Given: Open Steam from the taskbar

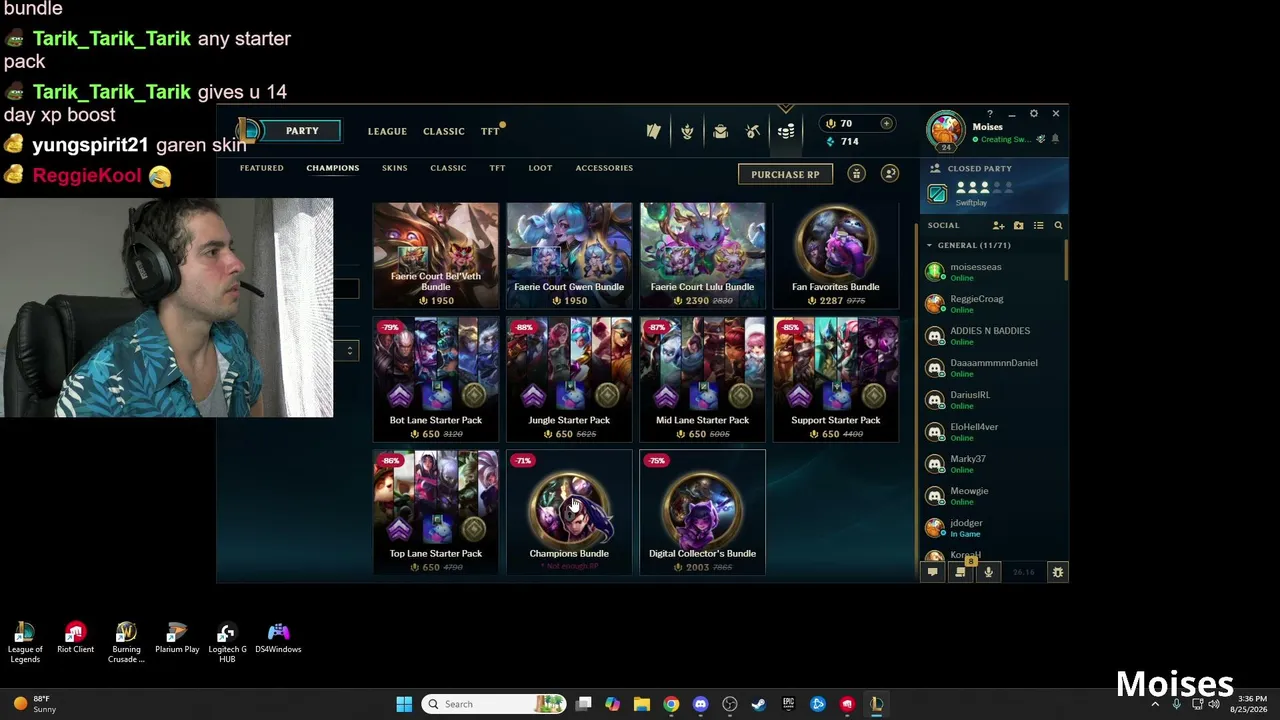Looking at the screenshot, I should coord(759,704).
